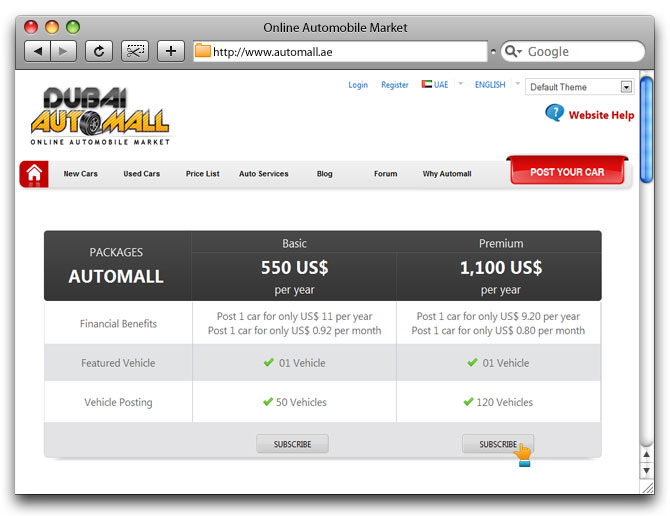670x516 pixels.
Task: Go to the Forum menu item
Action: 385,174
